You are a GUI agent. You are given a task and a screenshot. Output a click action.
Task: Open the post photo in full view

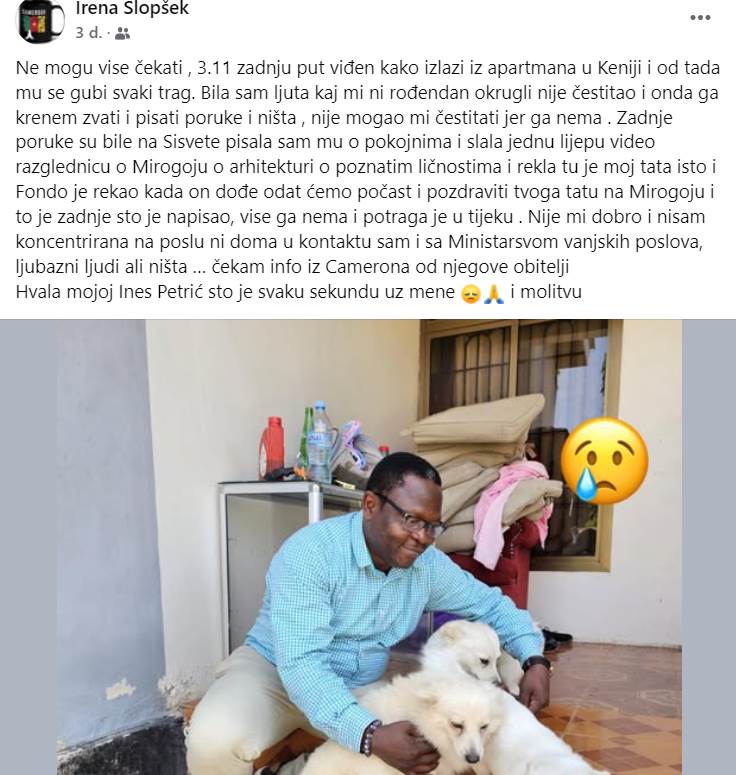click(x=368, y=547)
